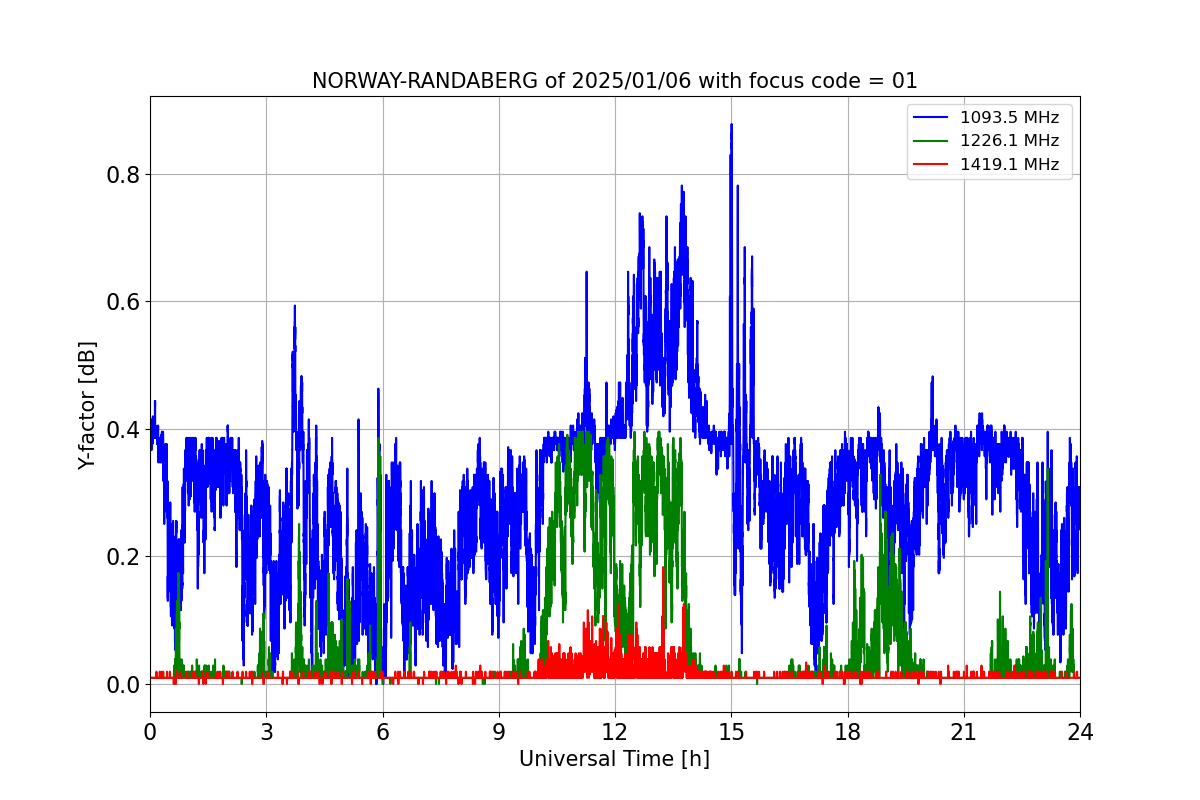Screen dimensions: 1200x800
Task: Select the 1226.1 MHz legend label
Action: pyautogui.click(x=1009, y=141)
